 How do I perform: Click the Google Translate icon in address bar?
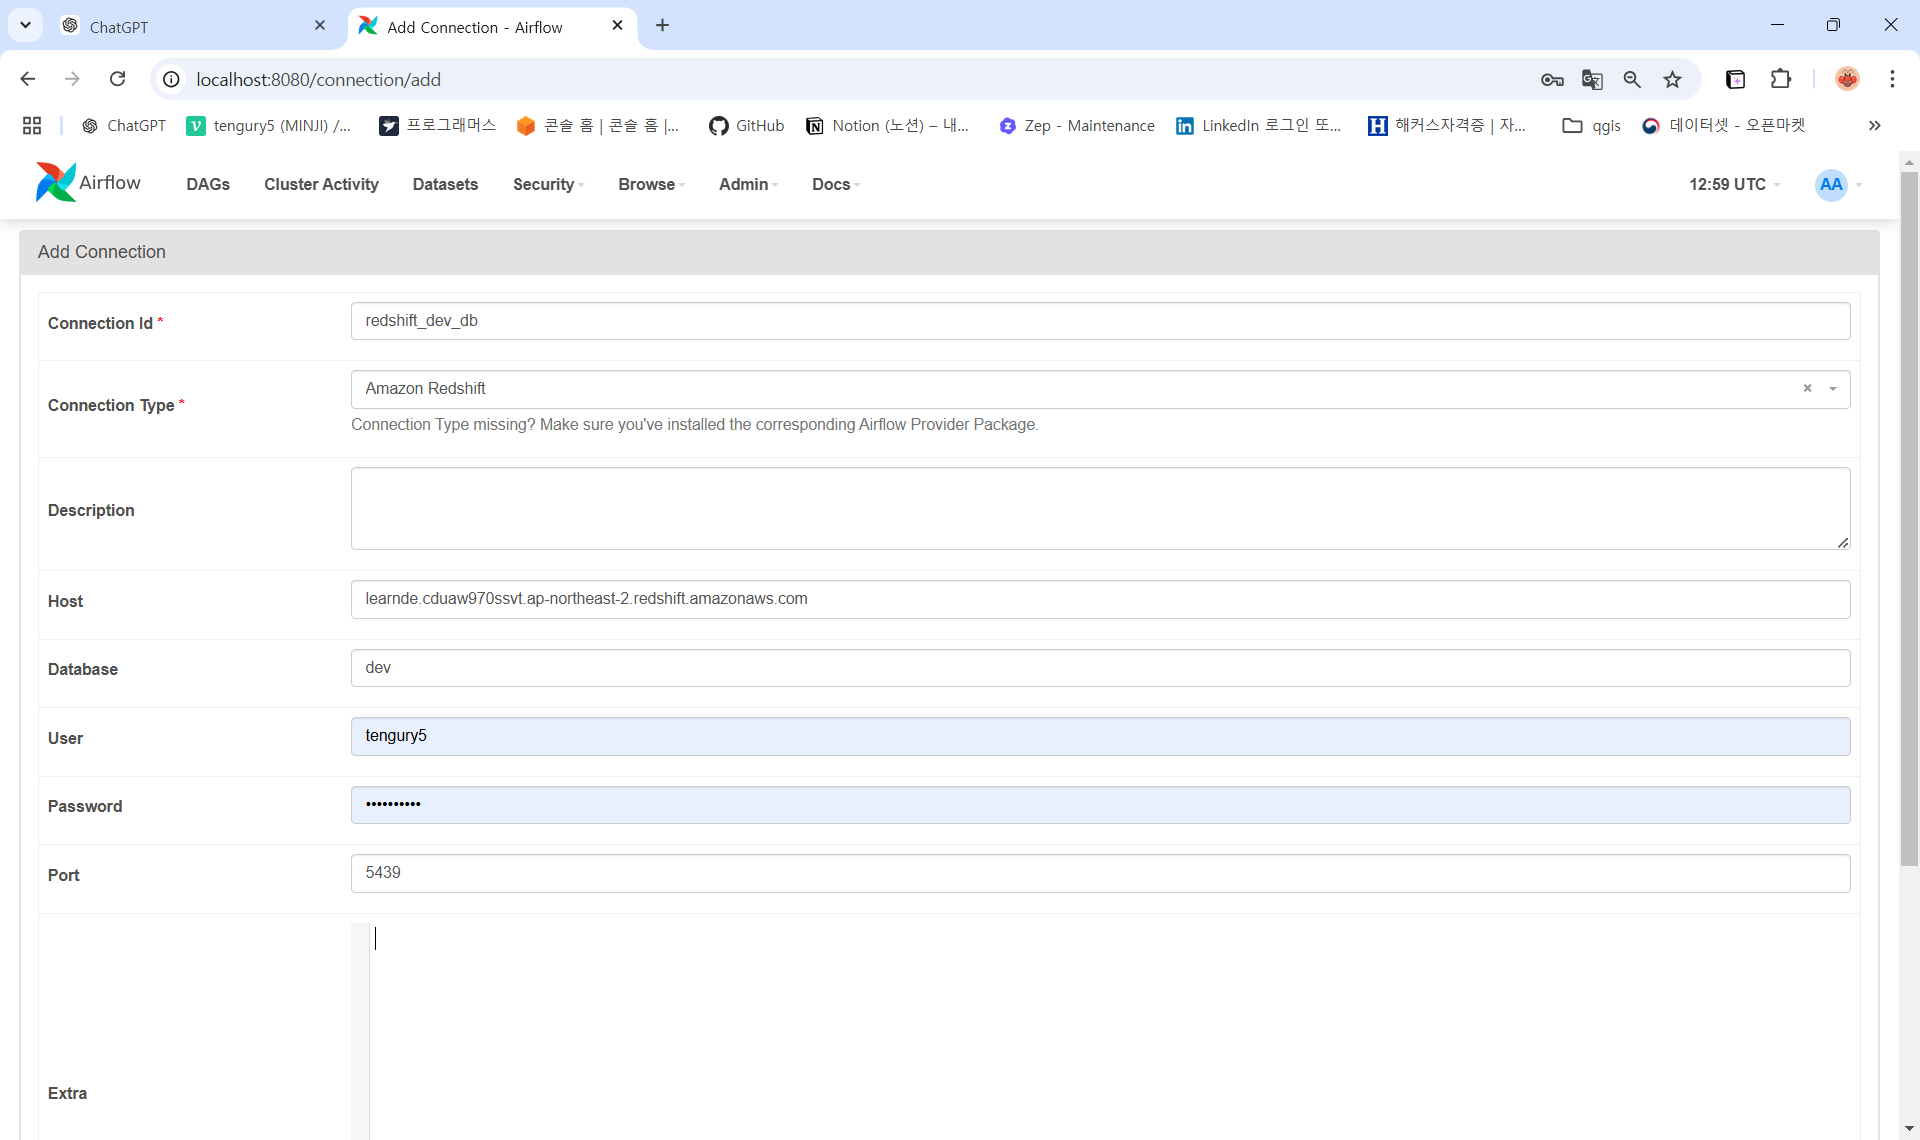1592,80
